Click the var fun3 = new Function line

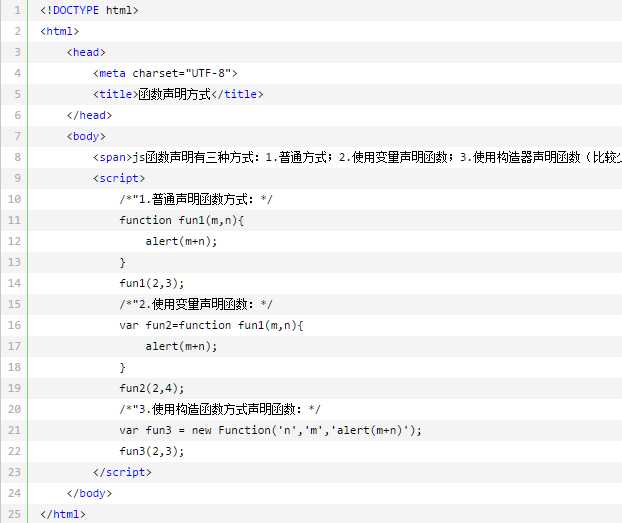coord(271,430)
